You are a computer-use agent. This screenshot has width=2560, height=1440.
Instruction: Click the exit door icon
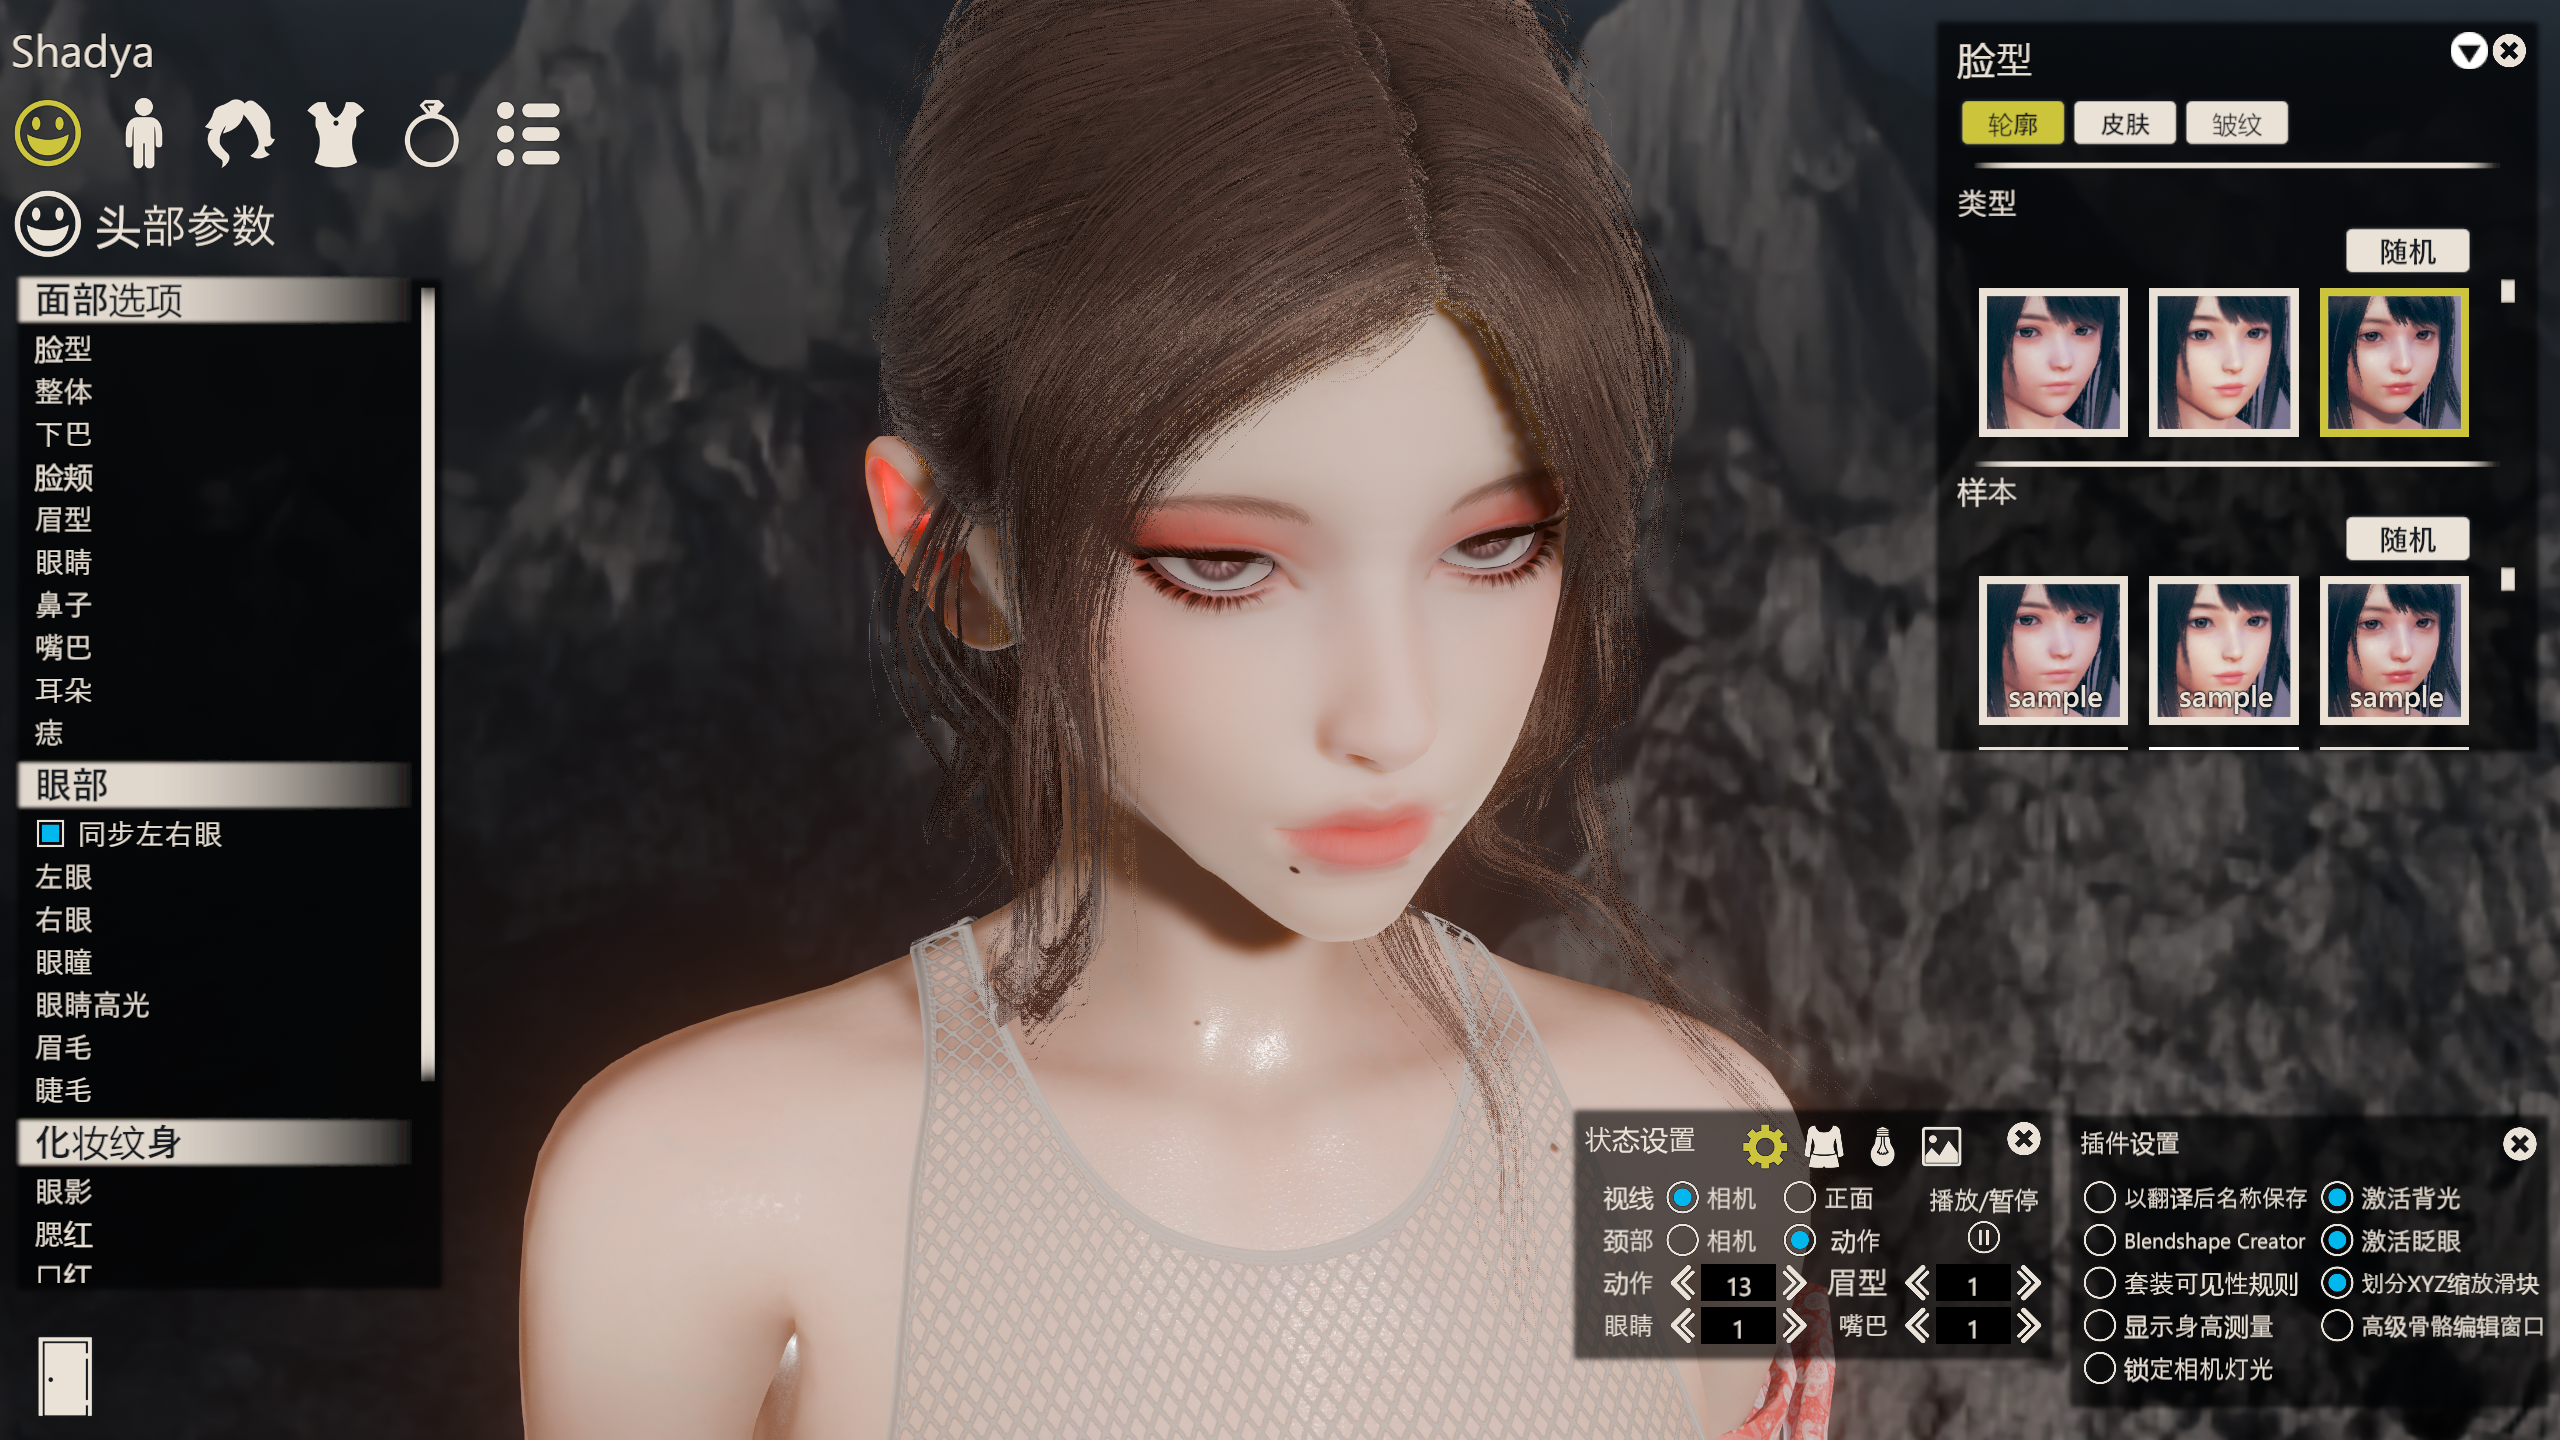pyautogui.click(x=65, y=1376)
